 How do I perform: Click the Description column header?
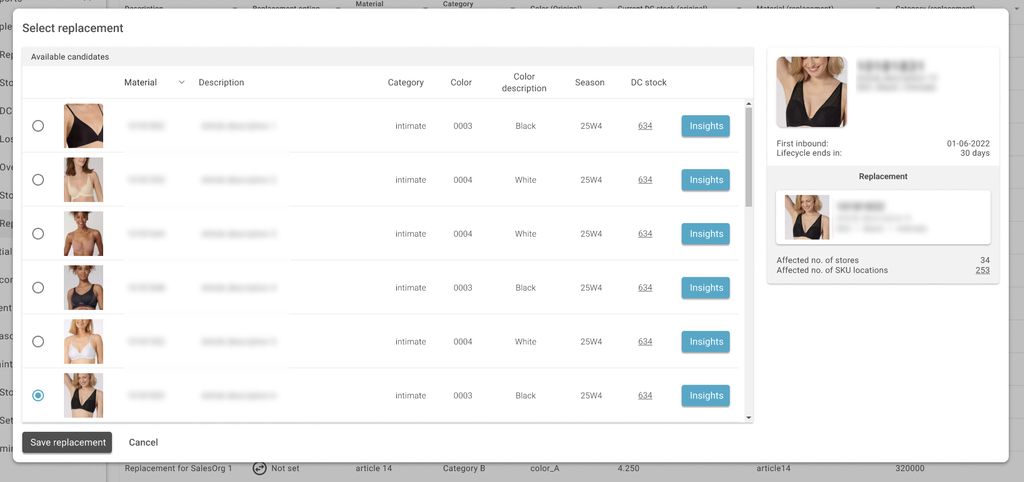coord(221,82)
